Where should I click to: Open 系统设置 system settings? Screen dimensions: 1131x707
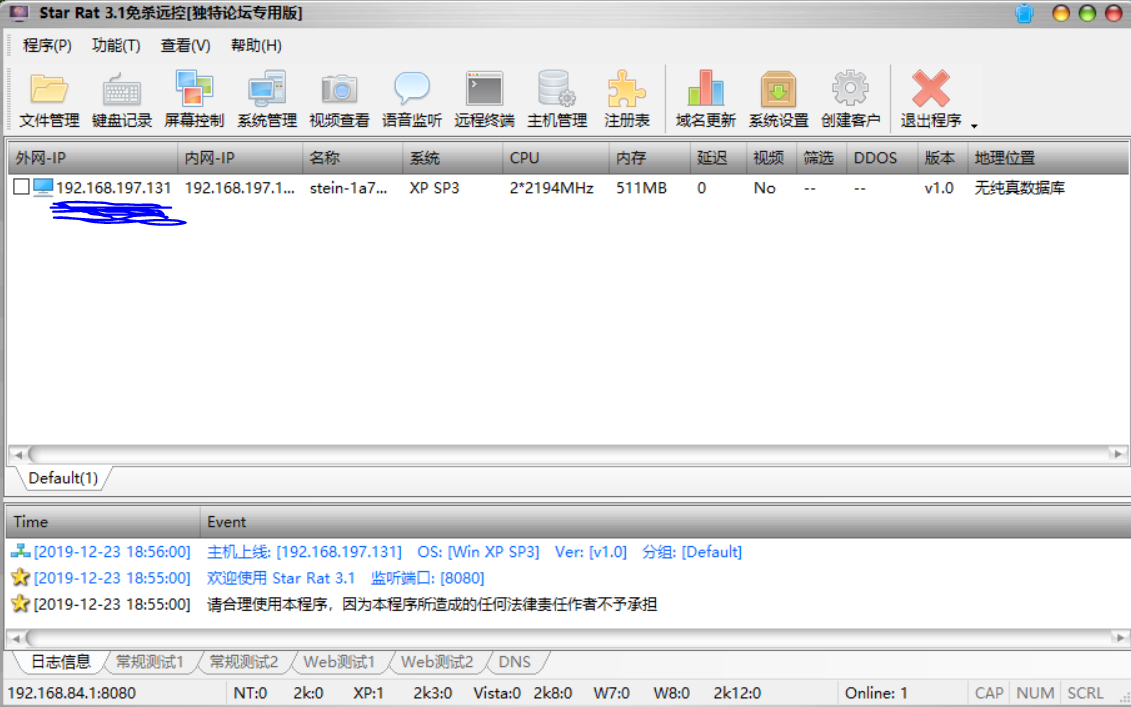click(778, 100)
